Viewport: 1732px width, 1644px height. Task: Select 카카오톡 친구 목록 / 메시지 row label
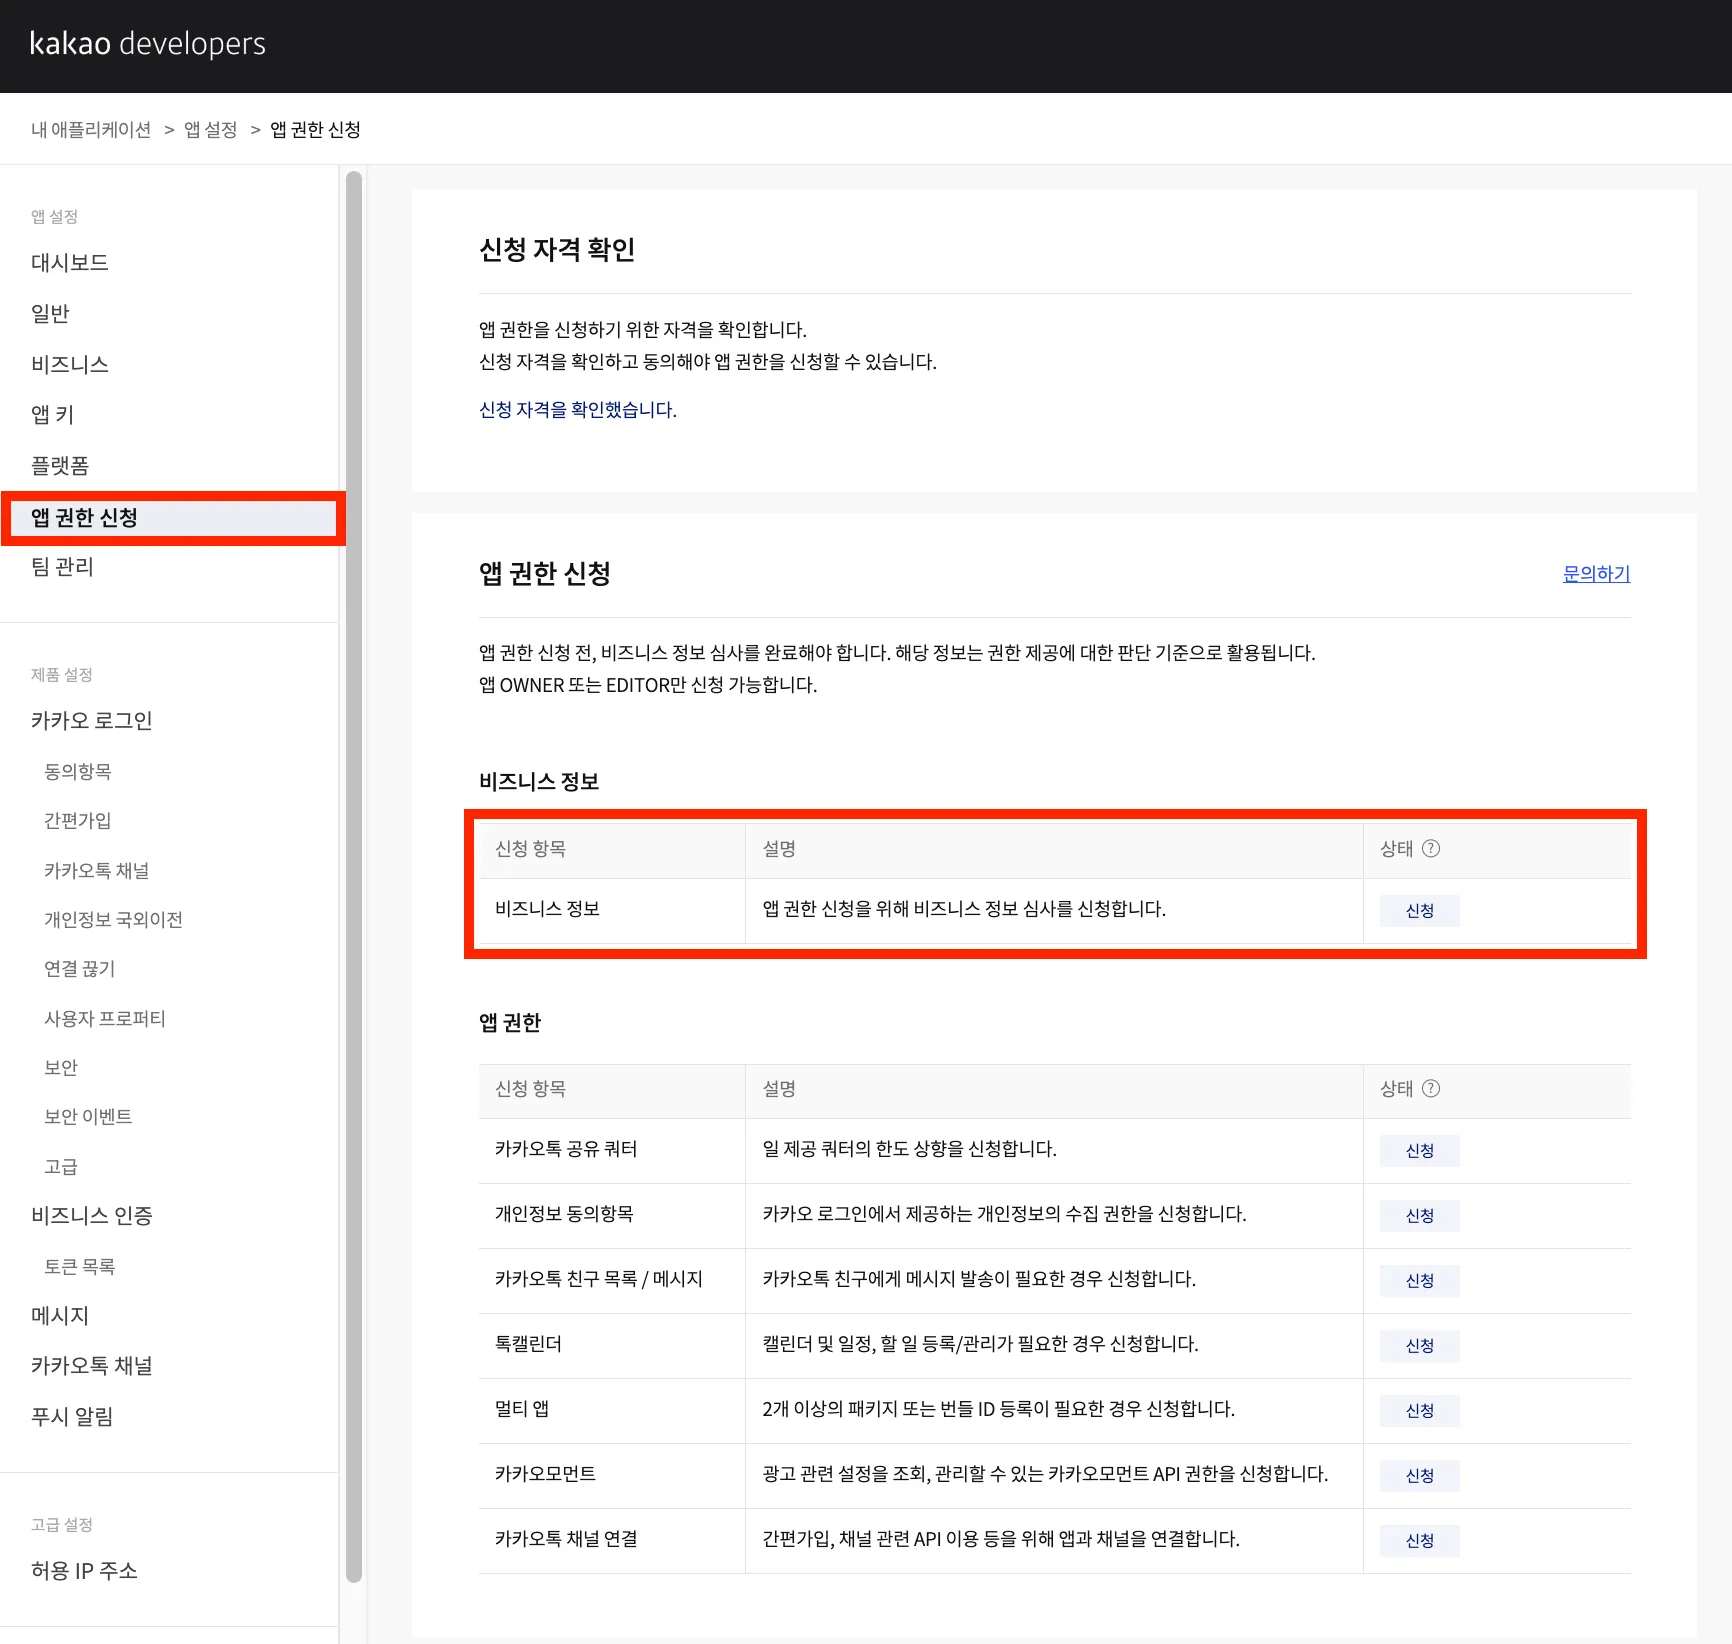pos(599,1278)
